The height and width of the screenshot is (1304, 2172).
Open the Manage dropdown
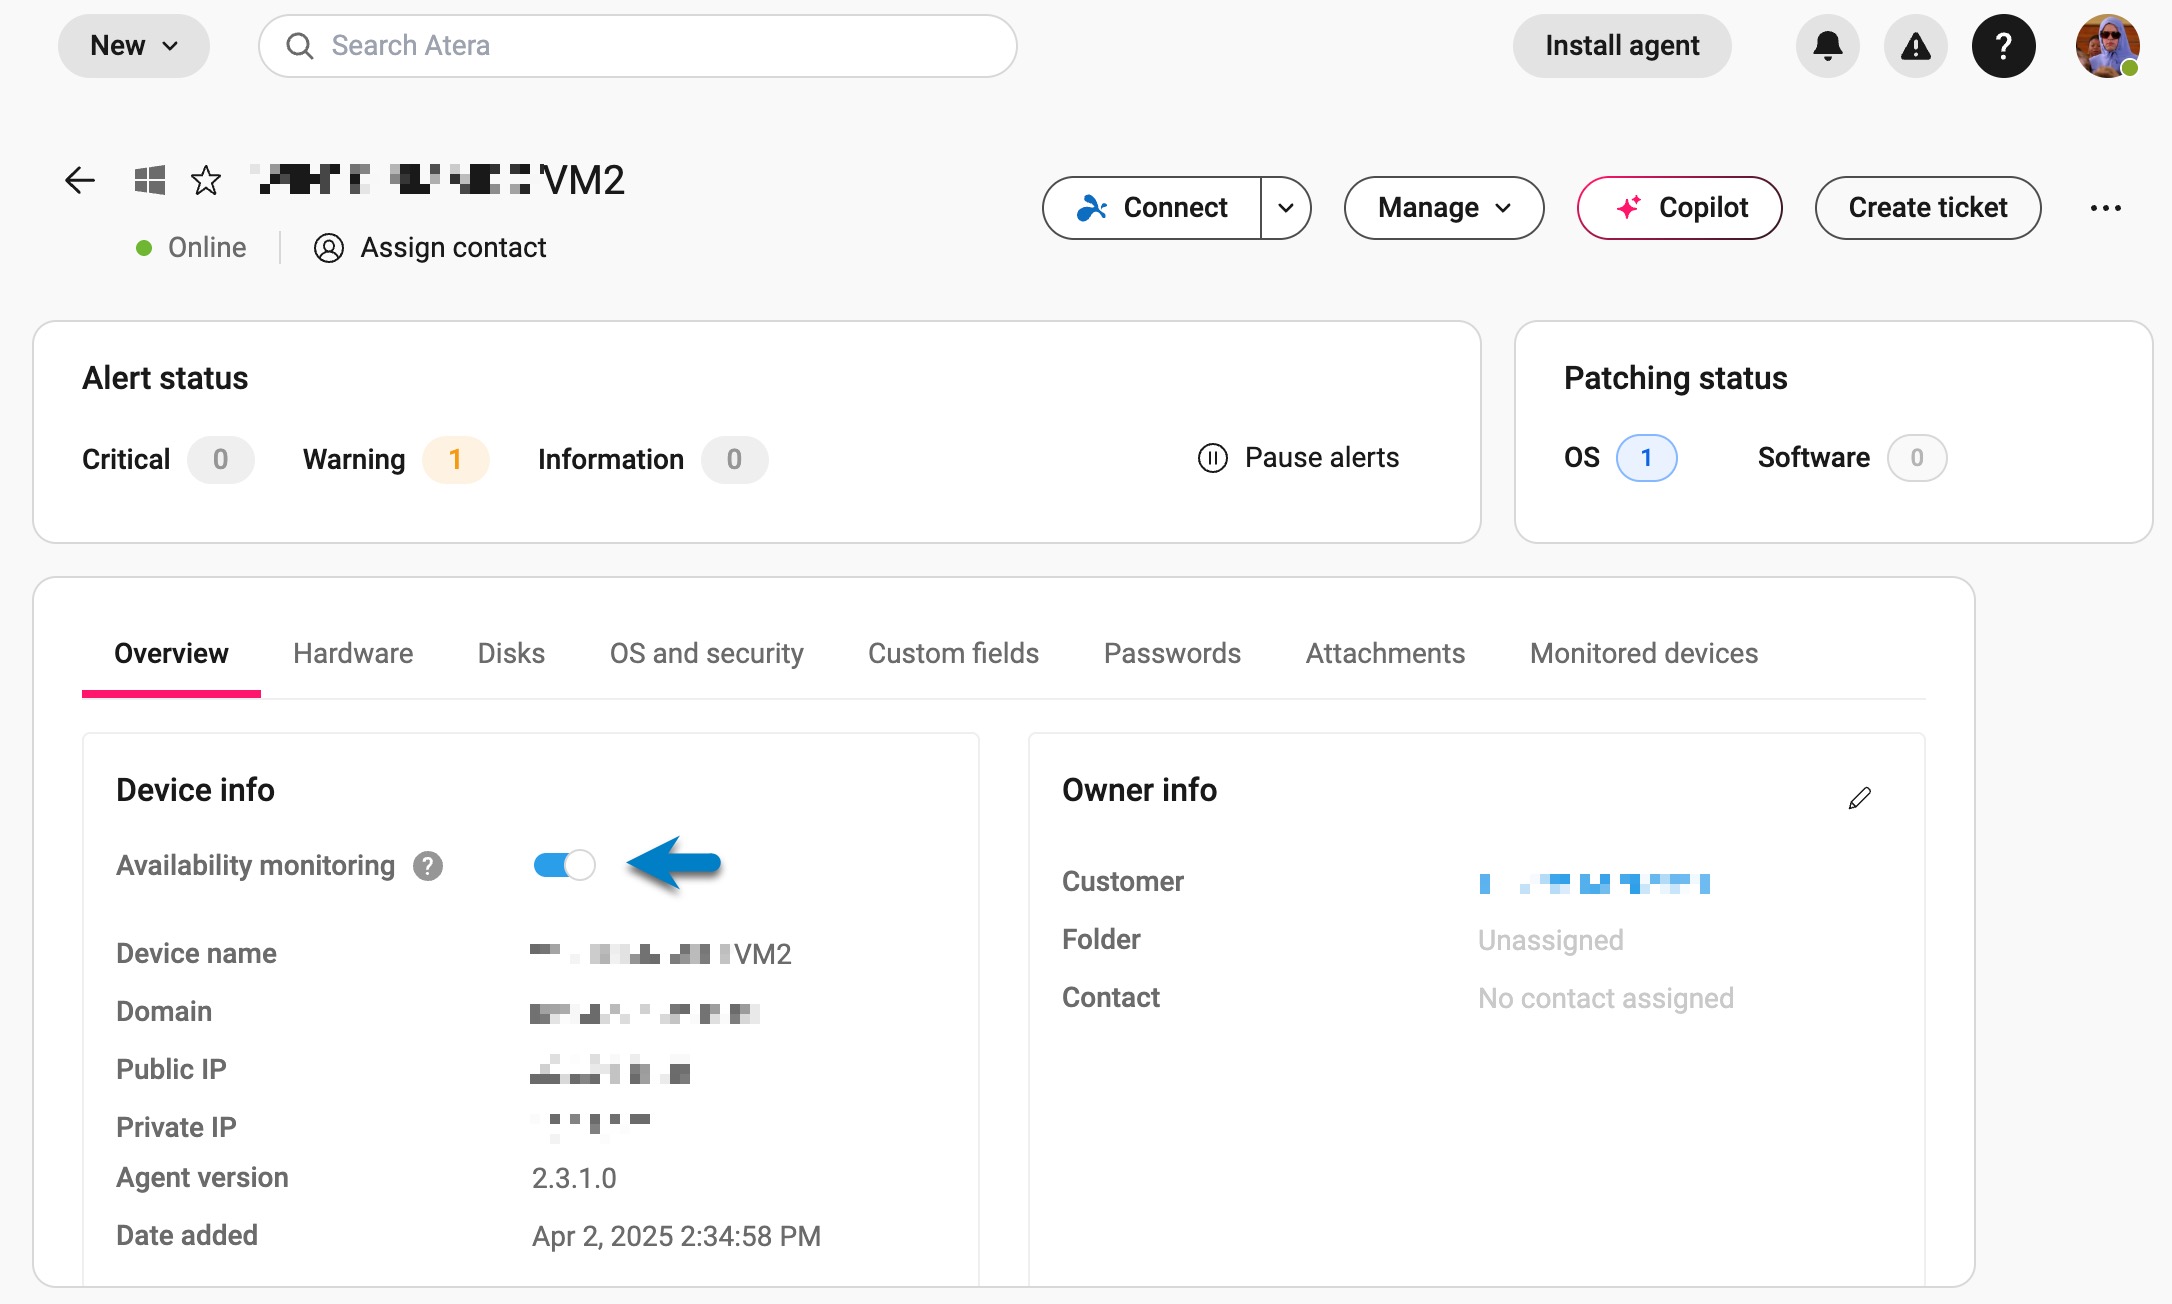point(1444,208)
